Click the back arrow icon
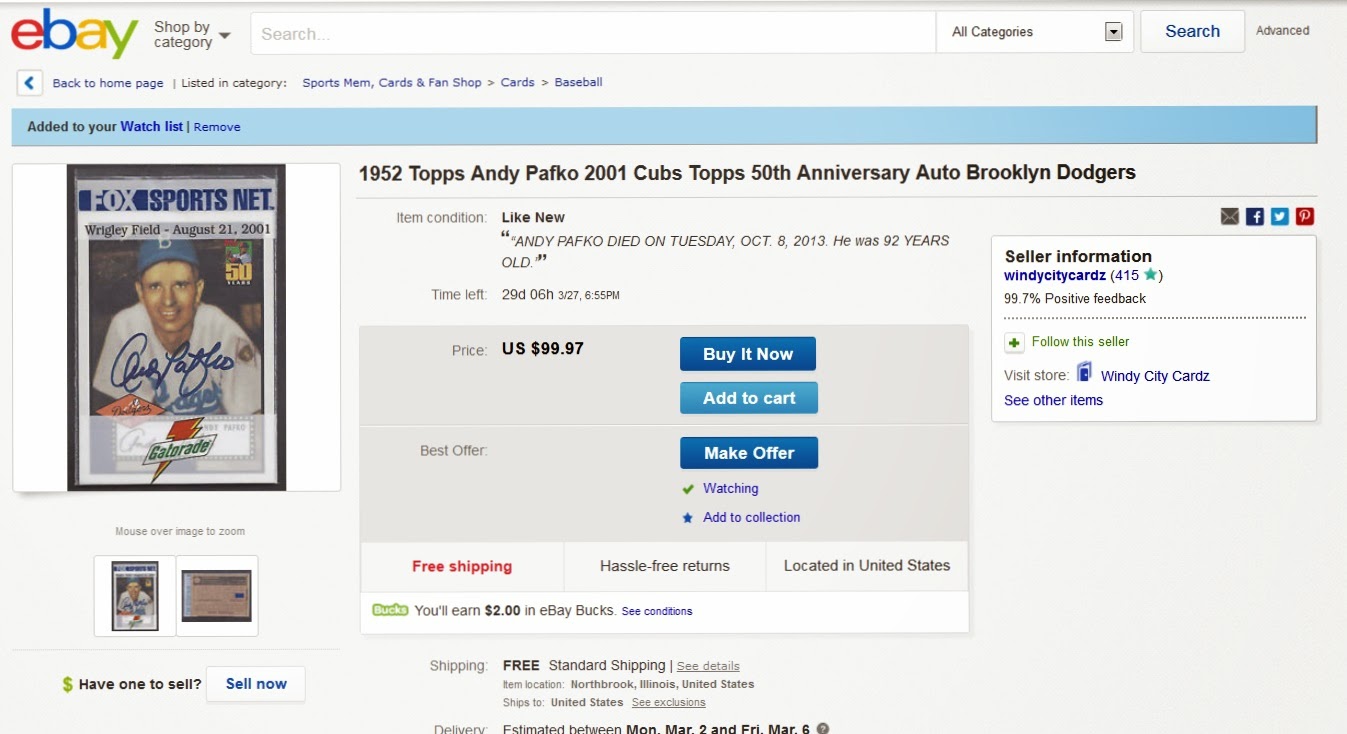Screen dimensions: 1347x734 (30, 83)
